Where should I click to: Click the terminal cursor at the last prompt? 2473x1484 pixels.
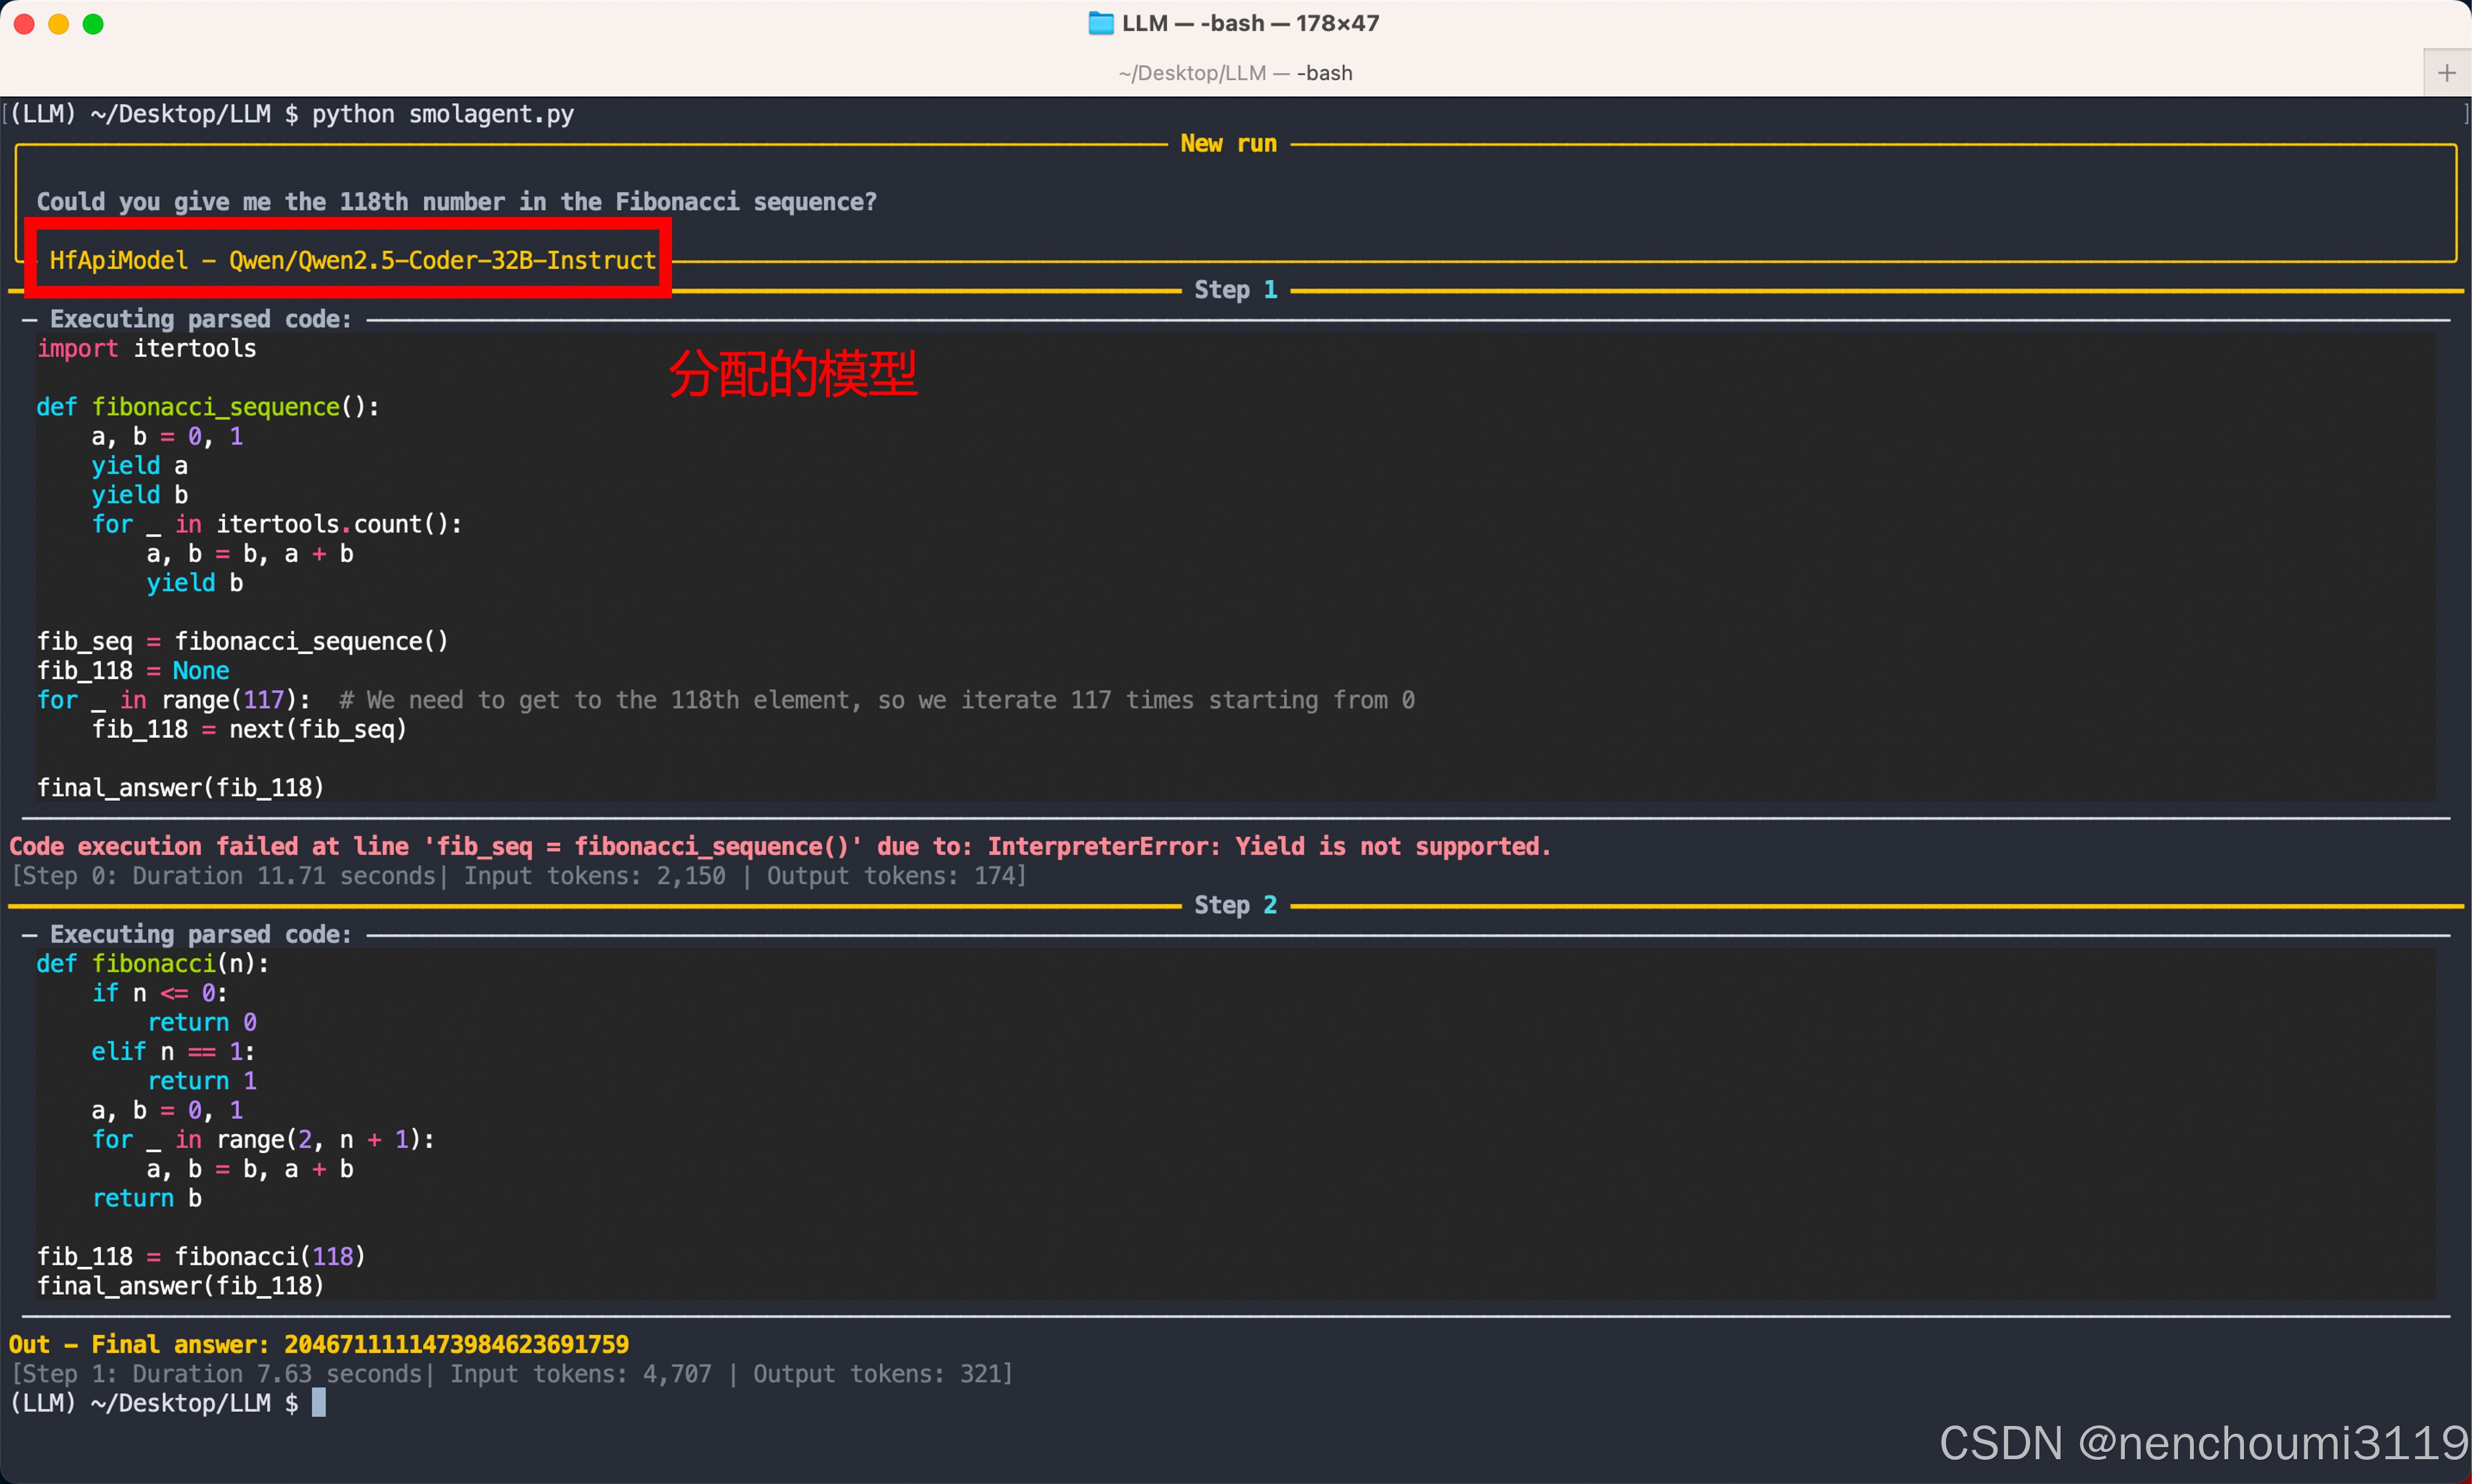point(319,1402)
